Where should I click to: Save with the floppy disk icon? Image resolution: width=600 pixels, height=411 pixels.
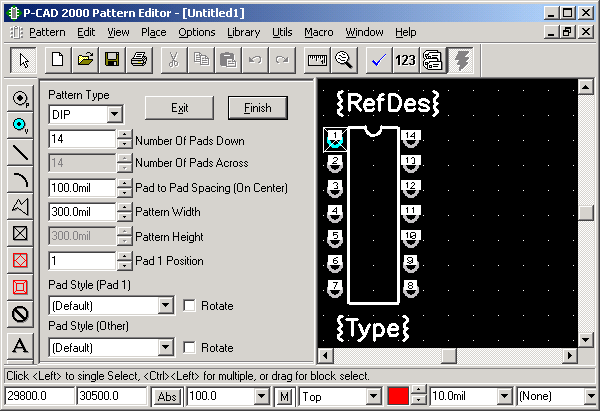coord(112,60)
